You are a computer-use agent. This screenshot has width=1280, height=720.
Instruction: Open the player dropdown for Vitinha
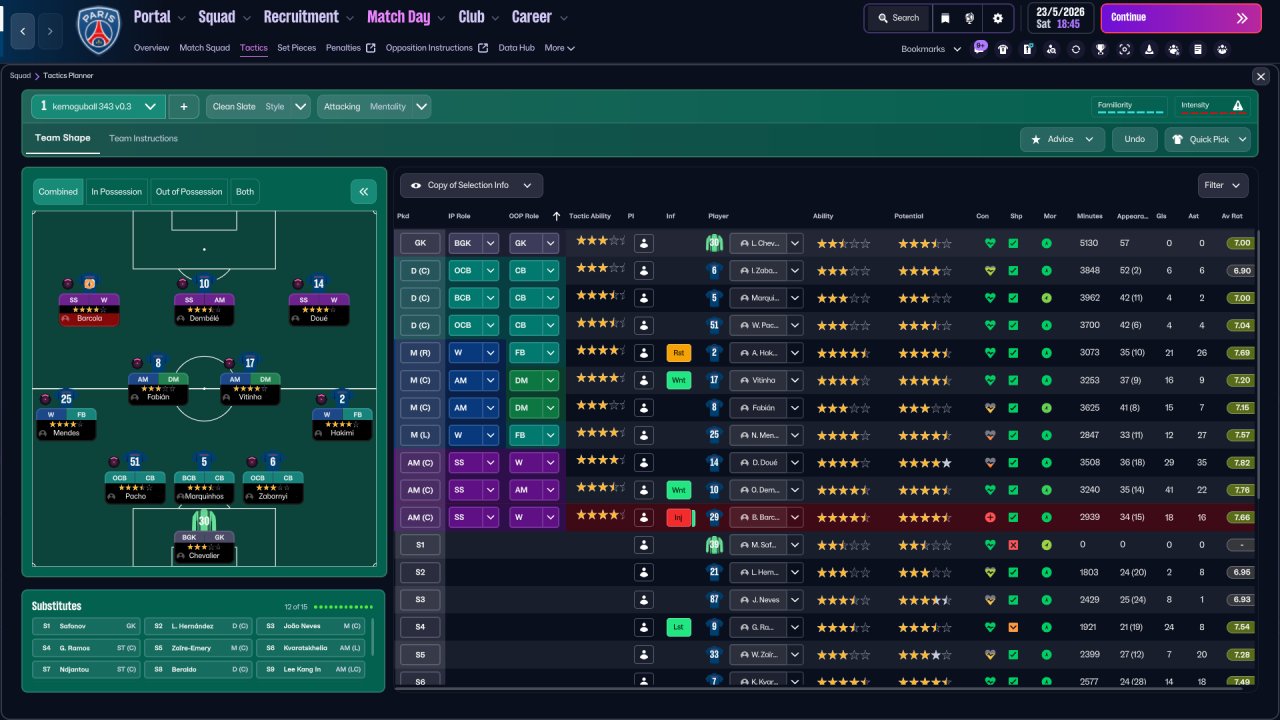pos(766,380)
